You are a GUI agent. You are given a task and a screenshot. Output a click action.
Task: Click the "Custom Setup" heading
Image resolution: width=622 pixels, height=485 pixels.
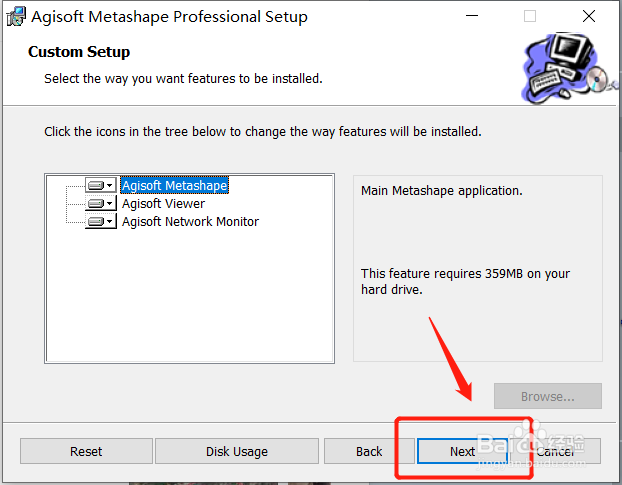click(x=79, y=52)
